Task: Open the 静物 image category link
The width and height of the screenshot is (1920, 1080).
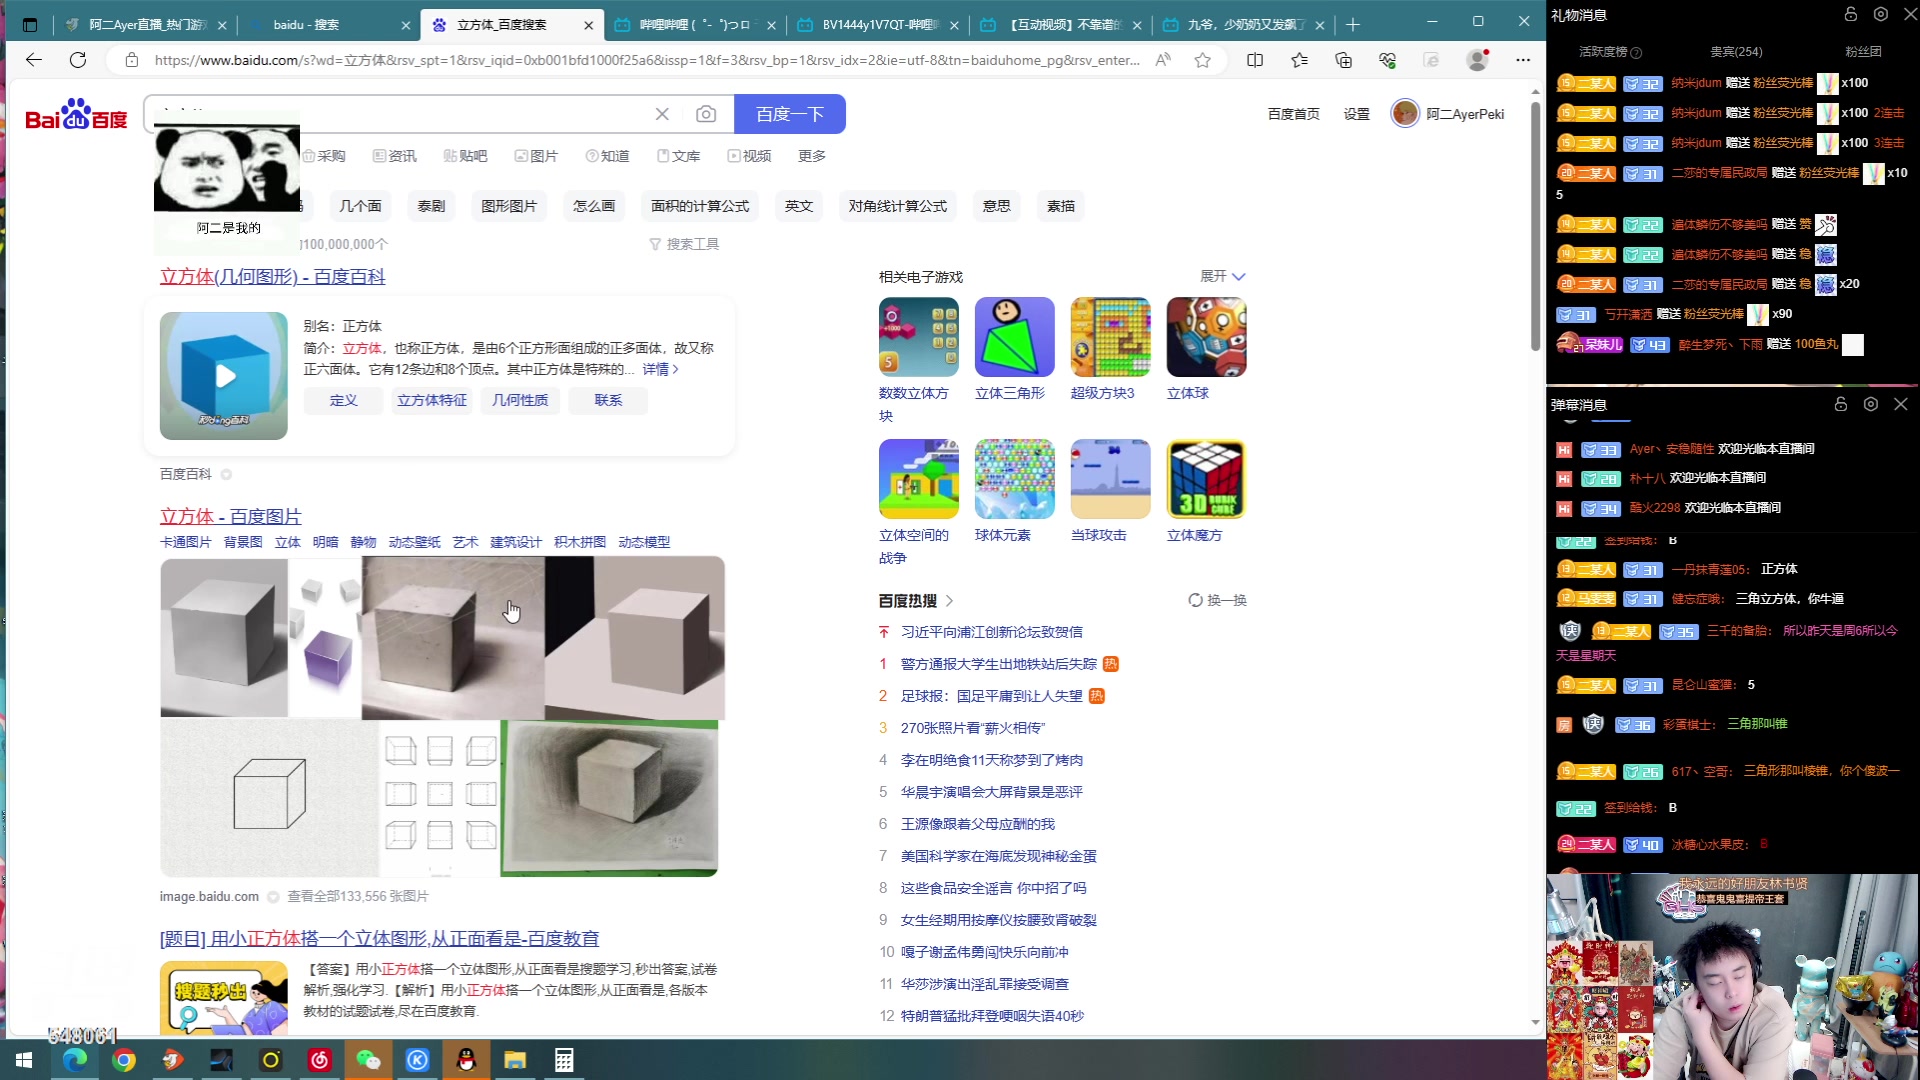Action: click(363, 542)
